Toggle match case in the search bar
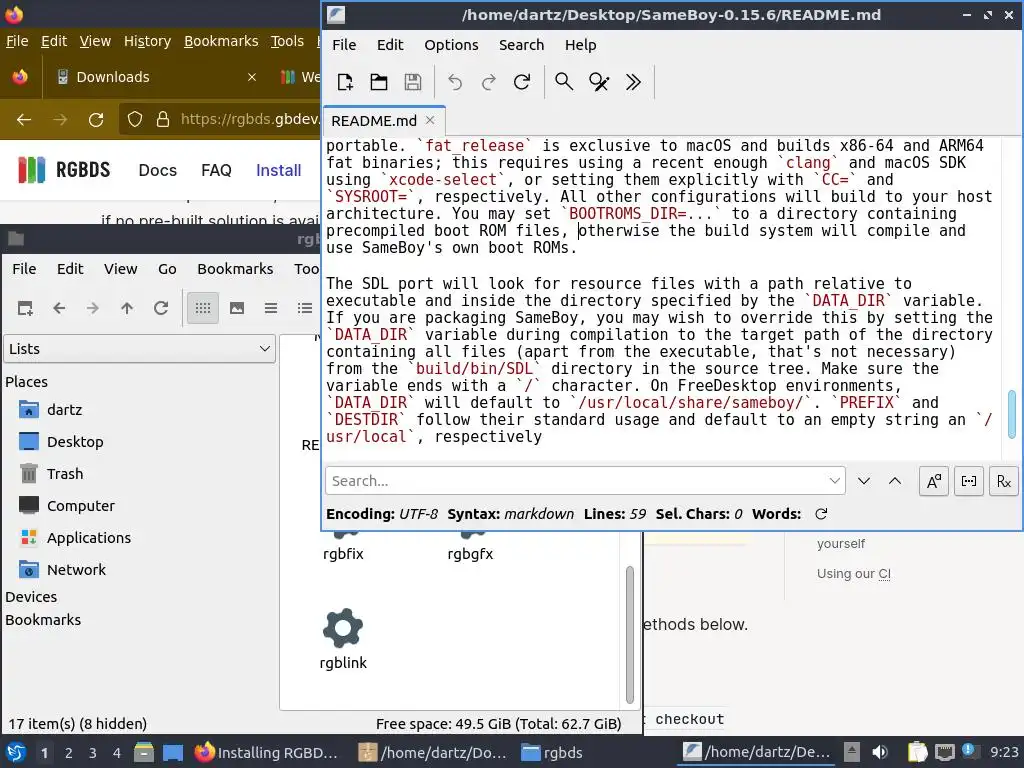 point(934,481)
